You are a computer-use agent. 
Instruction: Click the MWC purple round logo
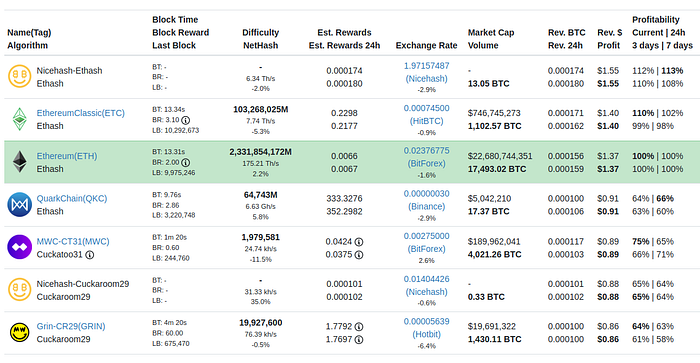click(x=20, y=247)
